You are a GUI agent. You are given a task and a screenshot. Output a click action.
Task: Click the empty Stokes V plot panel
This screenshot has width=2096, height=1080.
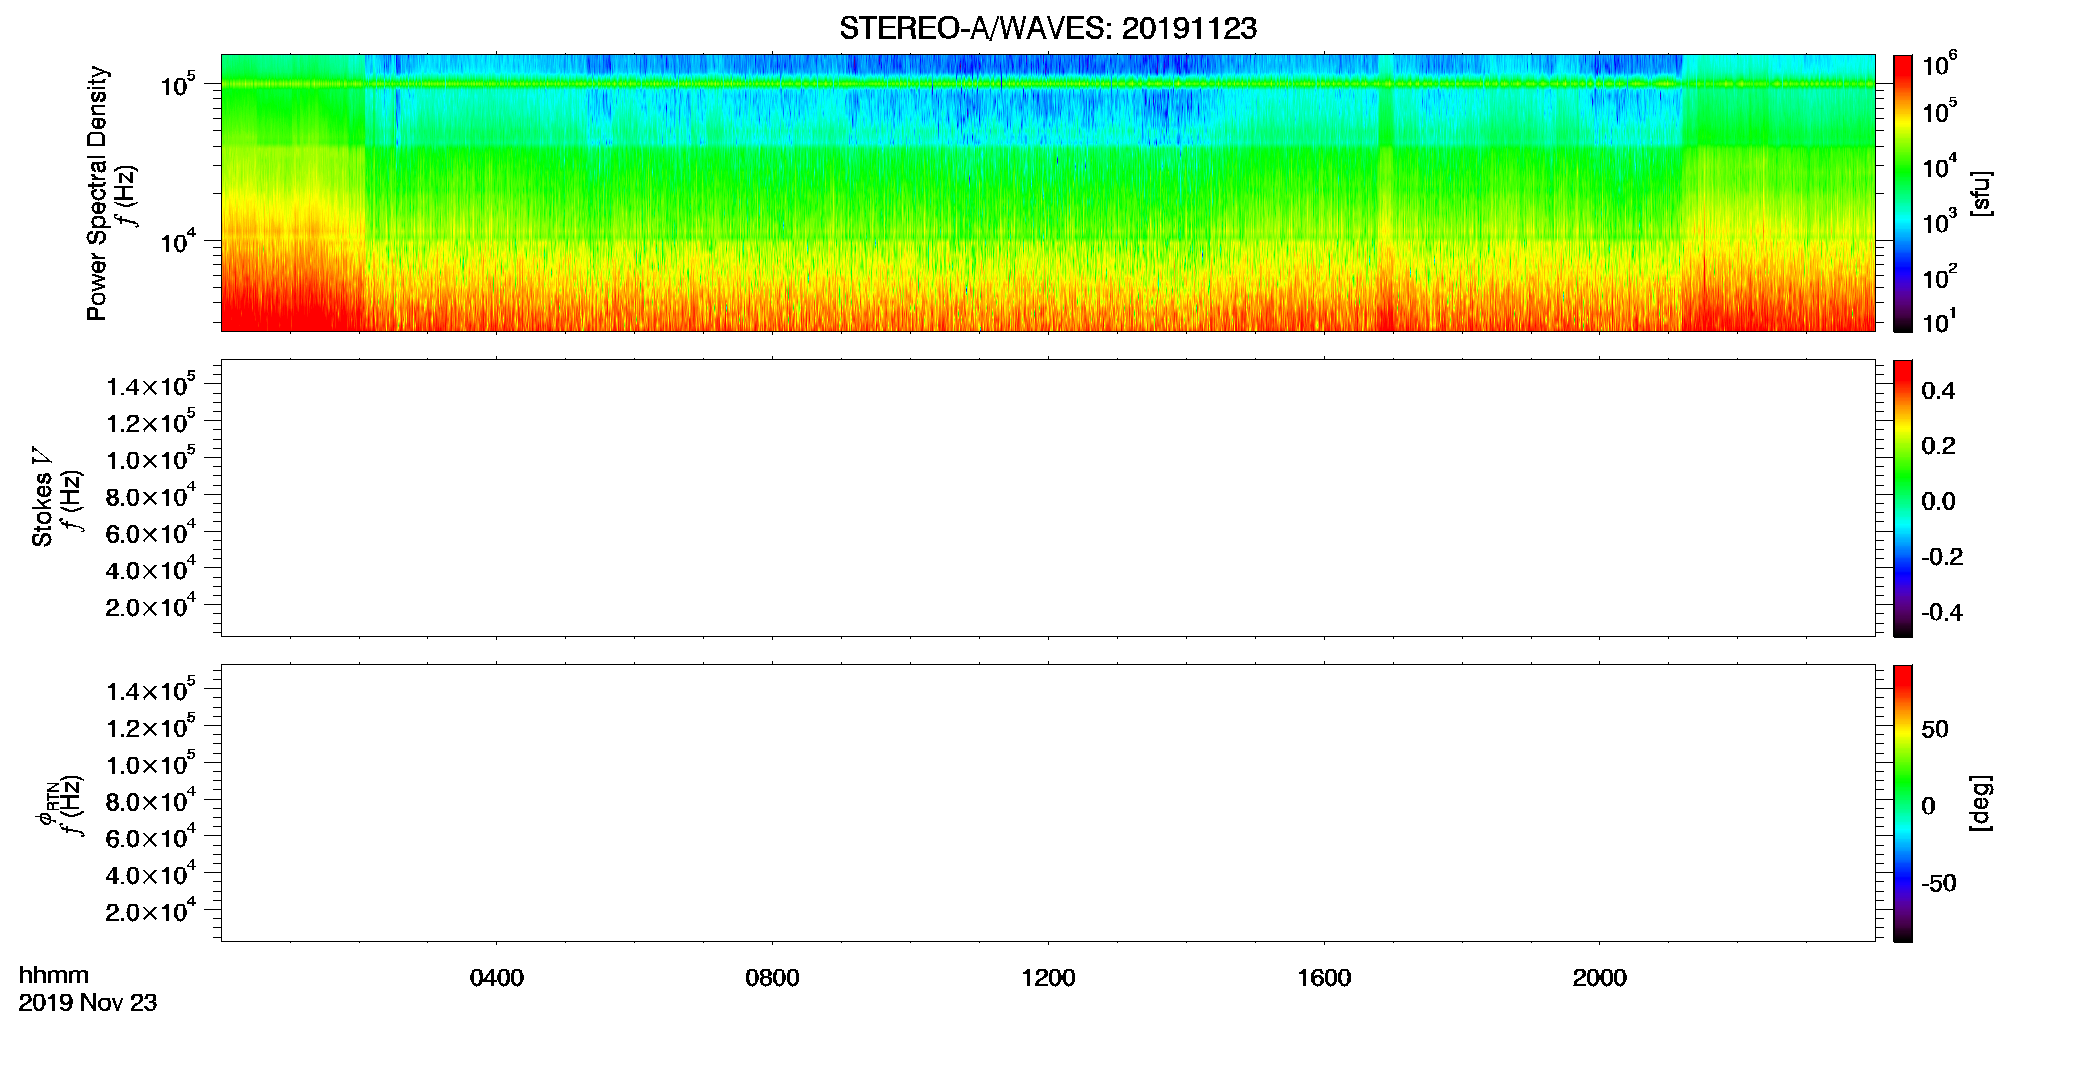click(x=1048, y=498)
